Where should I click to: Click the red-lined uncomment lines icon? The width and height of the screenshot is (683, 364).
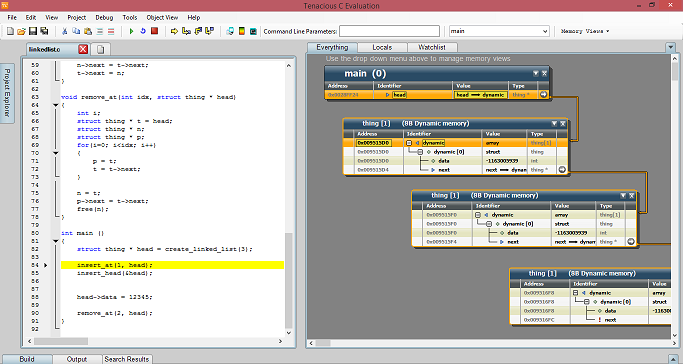111,31
